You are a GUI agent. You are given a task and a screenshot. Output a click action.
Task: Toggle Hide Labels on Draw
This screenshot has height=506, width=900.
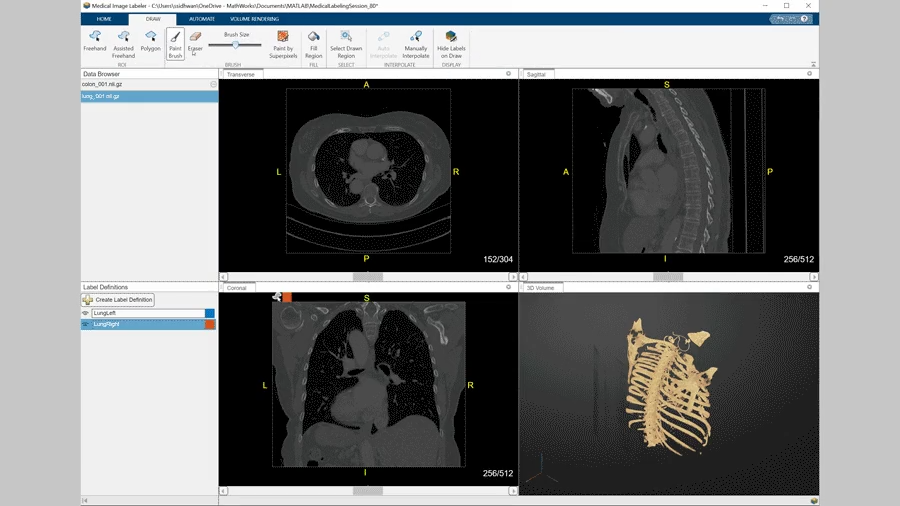(451, 42)
